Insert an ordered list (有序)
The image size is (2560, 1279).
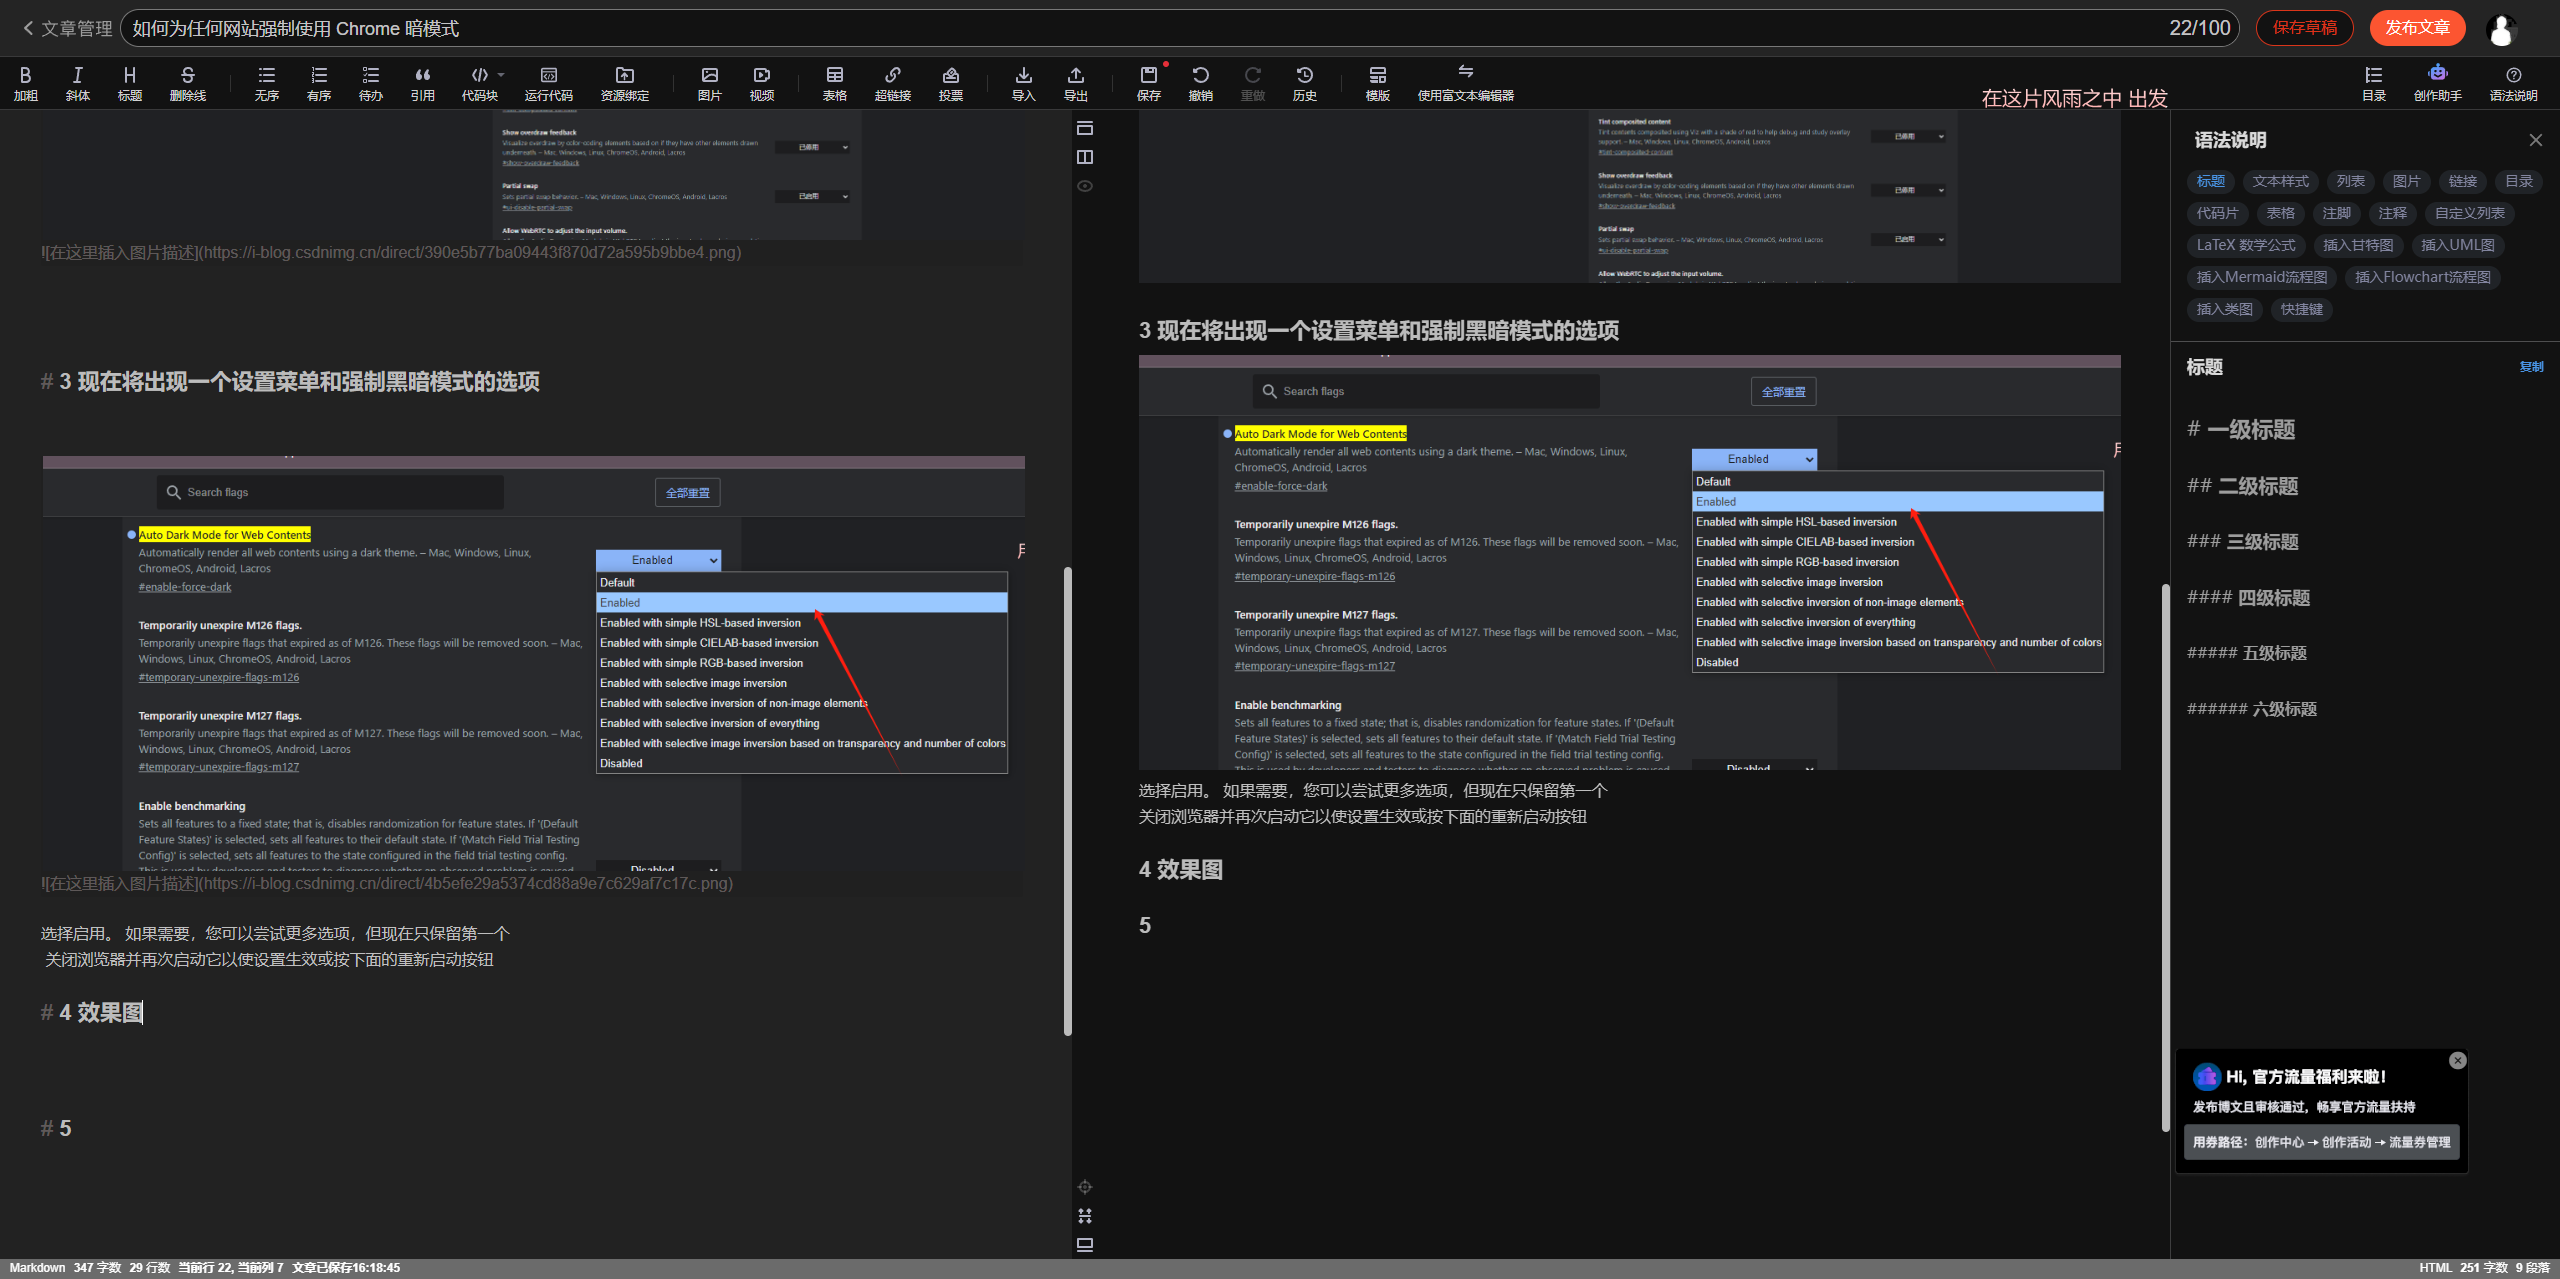[x=319, y=84]
